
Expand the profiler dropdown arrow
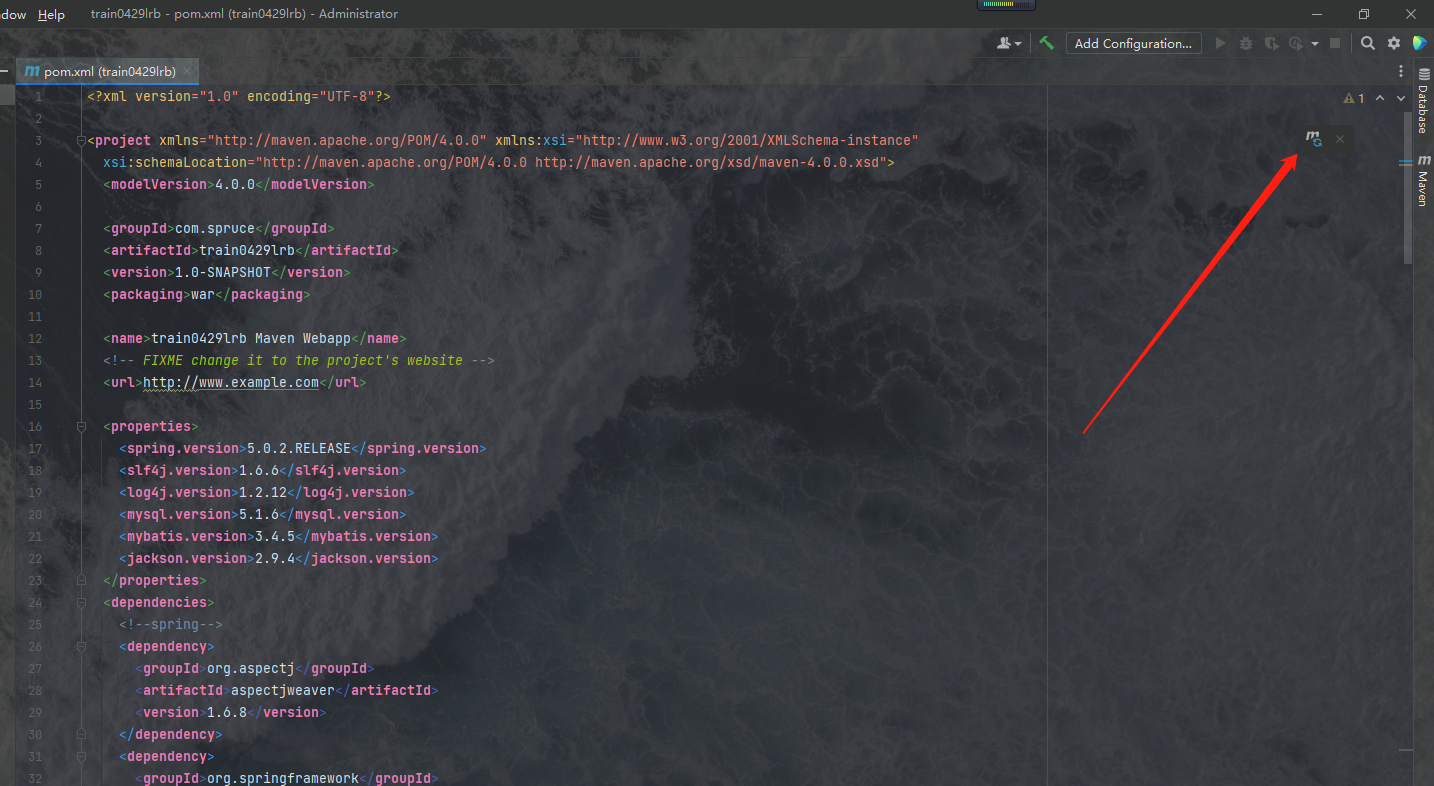pos(1315,44)
